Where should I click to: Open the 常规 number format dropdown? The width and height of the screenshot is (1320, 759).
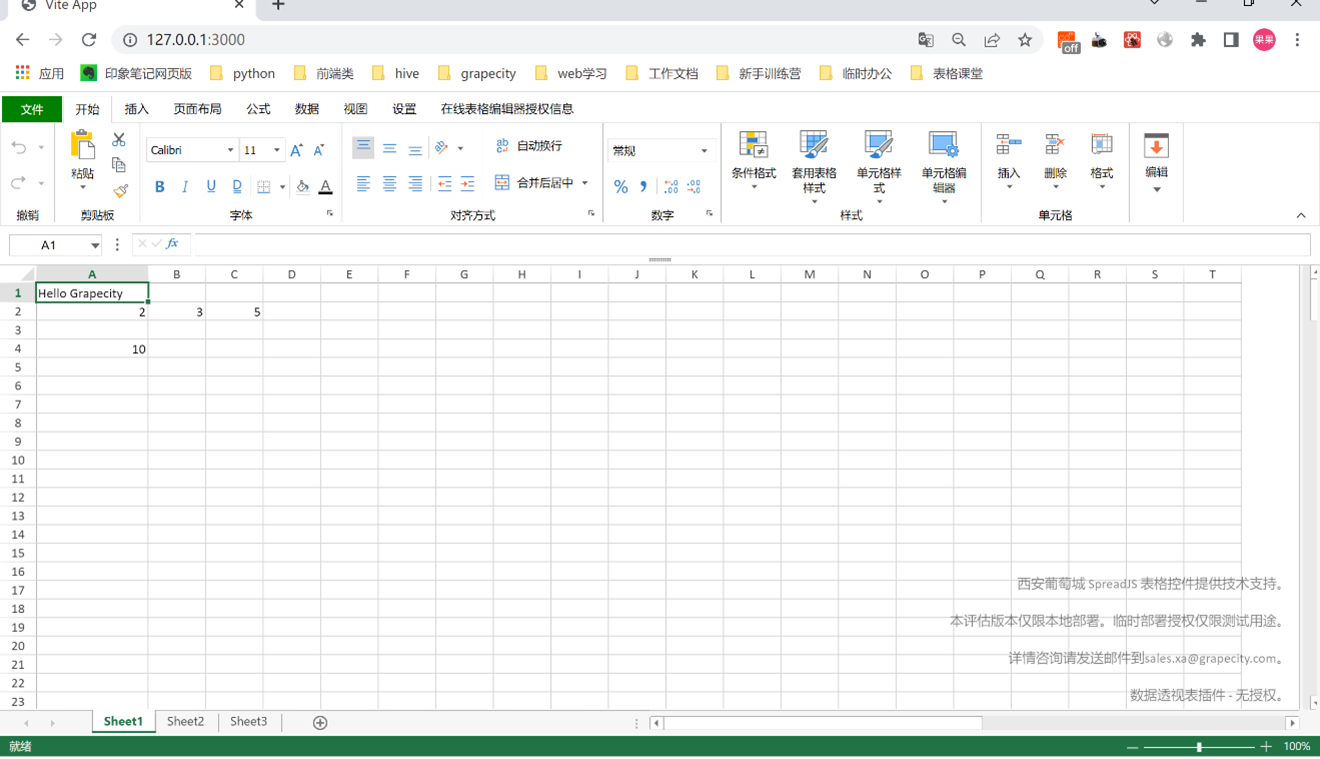(x=704, y=151)
